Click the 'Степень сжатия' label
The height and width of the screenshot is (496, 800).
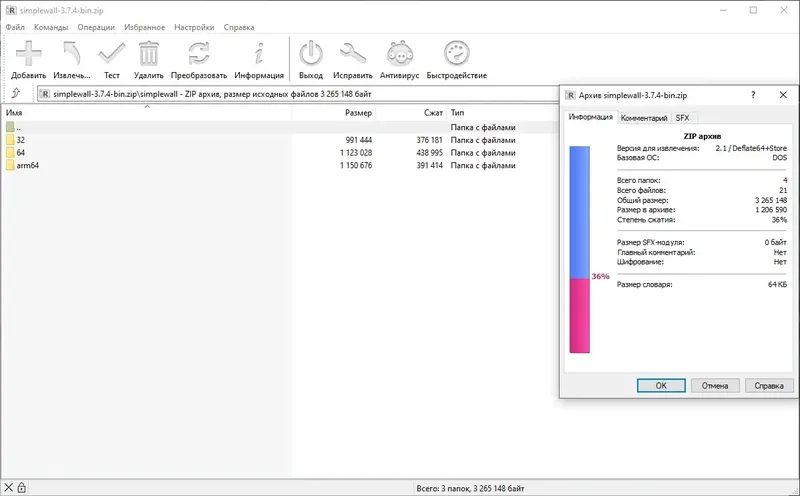646,219
